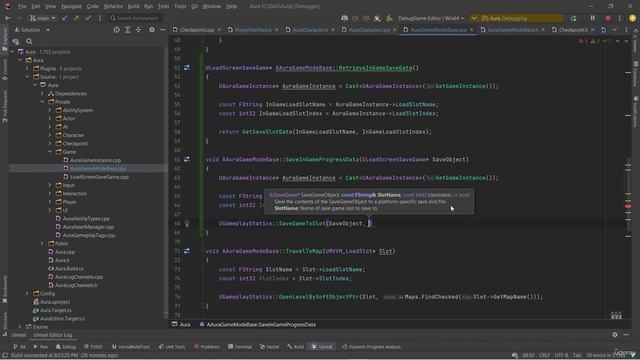Focus the Search everywhere field
The image size is (640, 360).
click(x=136, y=18)
